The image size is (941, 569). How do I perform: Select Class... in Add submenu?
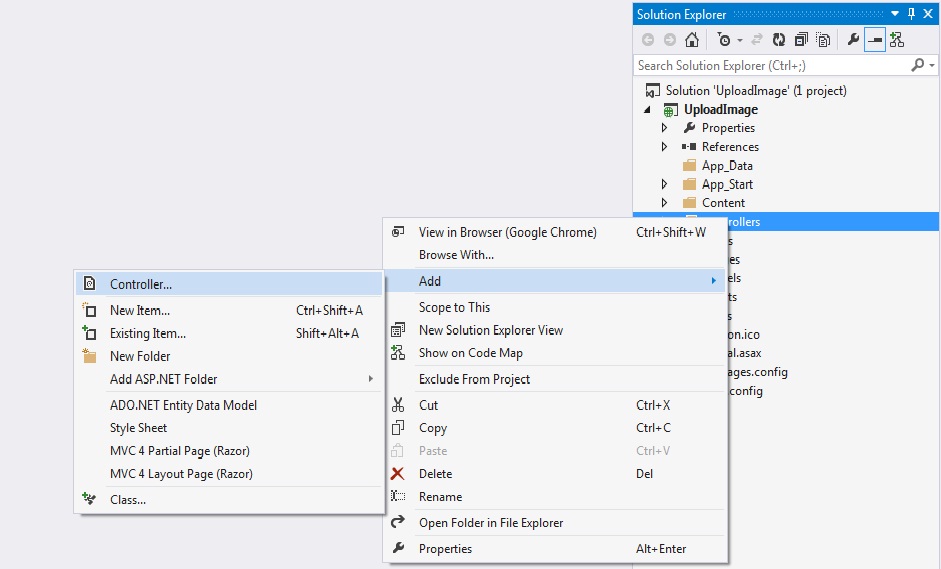click(x=229, y=499)
